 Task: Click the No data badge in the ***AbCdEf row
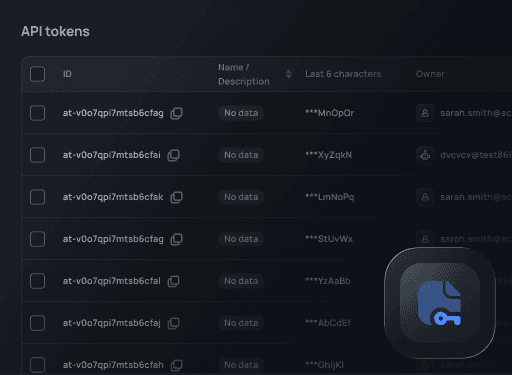point(241,323)
